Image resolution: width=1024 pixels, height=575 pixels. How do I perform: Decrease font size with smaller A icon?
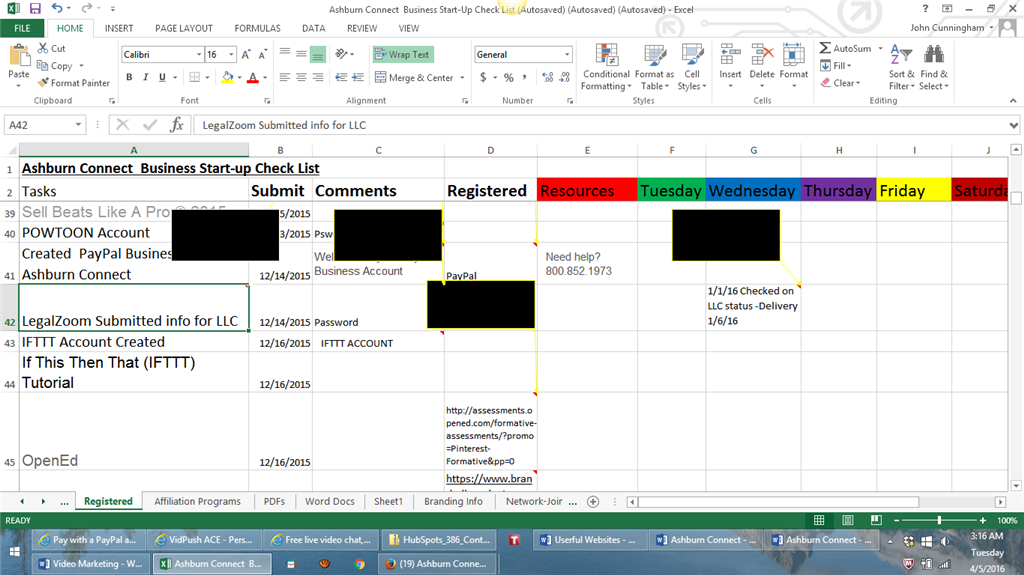coord(263,55)
